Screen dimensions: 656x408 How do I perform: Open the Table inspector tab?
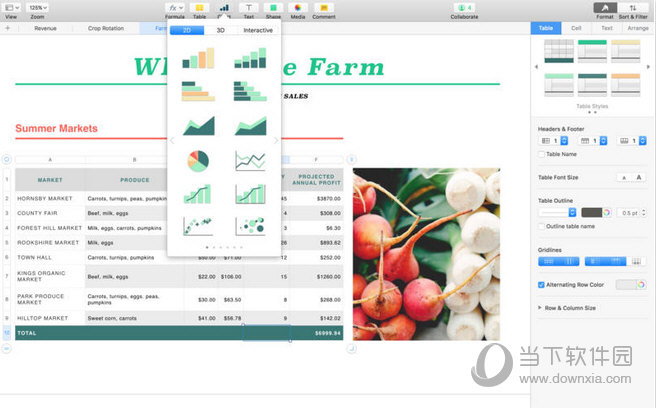click(x=546, y=28)
